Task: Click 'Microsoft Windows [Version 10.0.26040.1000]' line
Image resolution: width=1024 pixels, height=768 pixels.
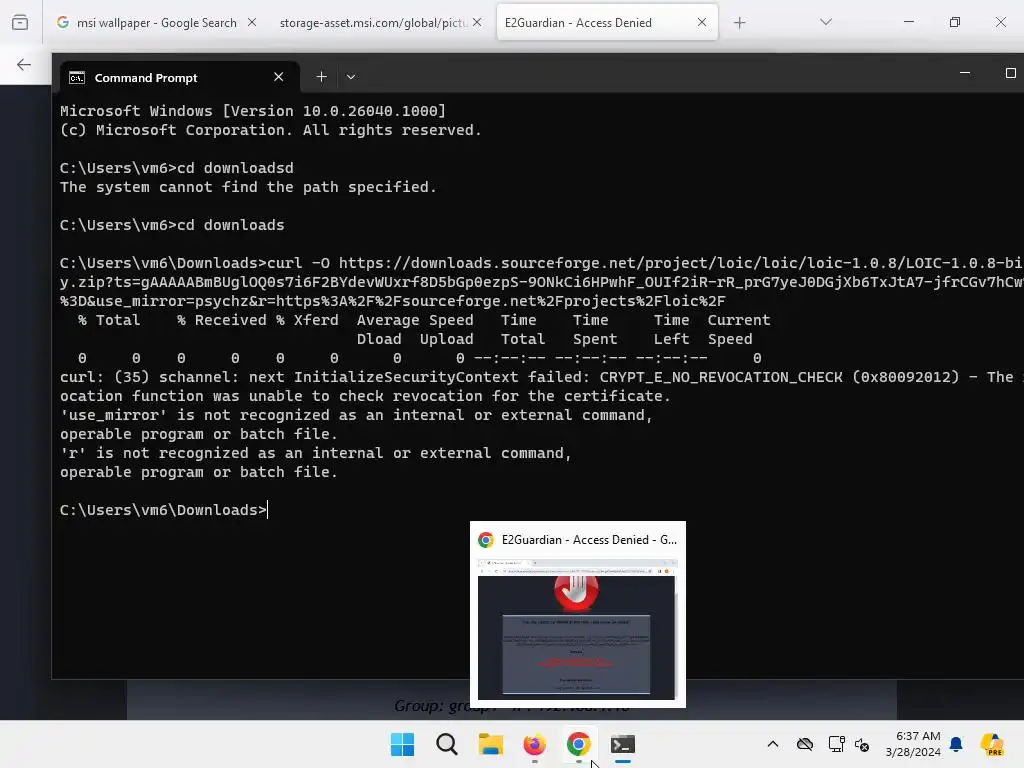Action: coord(253,111)
